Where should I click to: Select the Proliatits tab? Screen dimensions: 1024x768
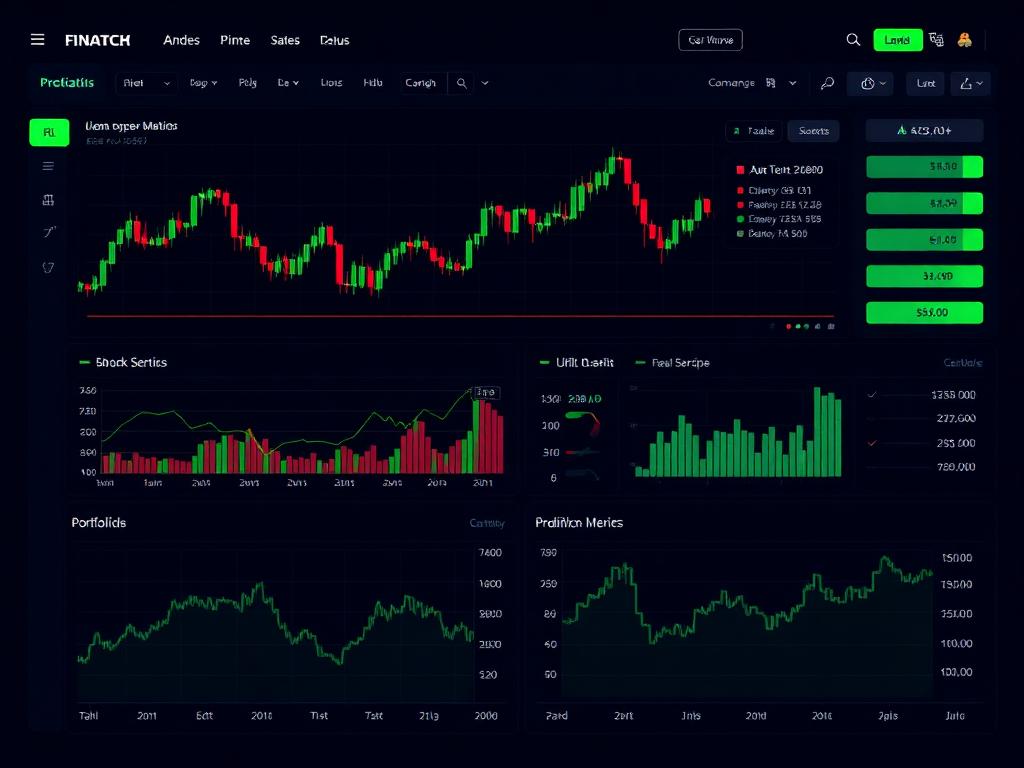click(x=67, y=83)
